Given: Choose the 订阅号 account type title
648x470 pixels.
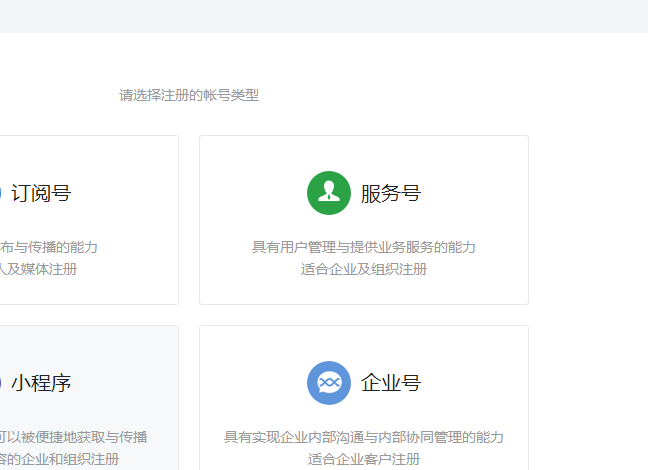Looking at the screenshot, I should [41, 193].
